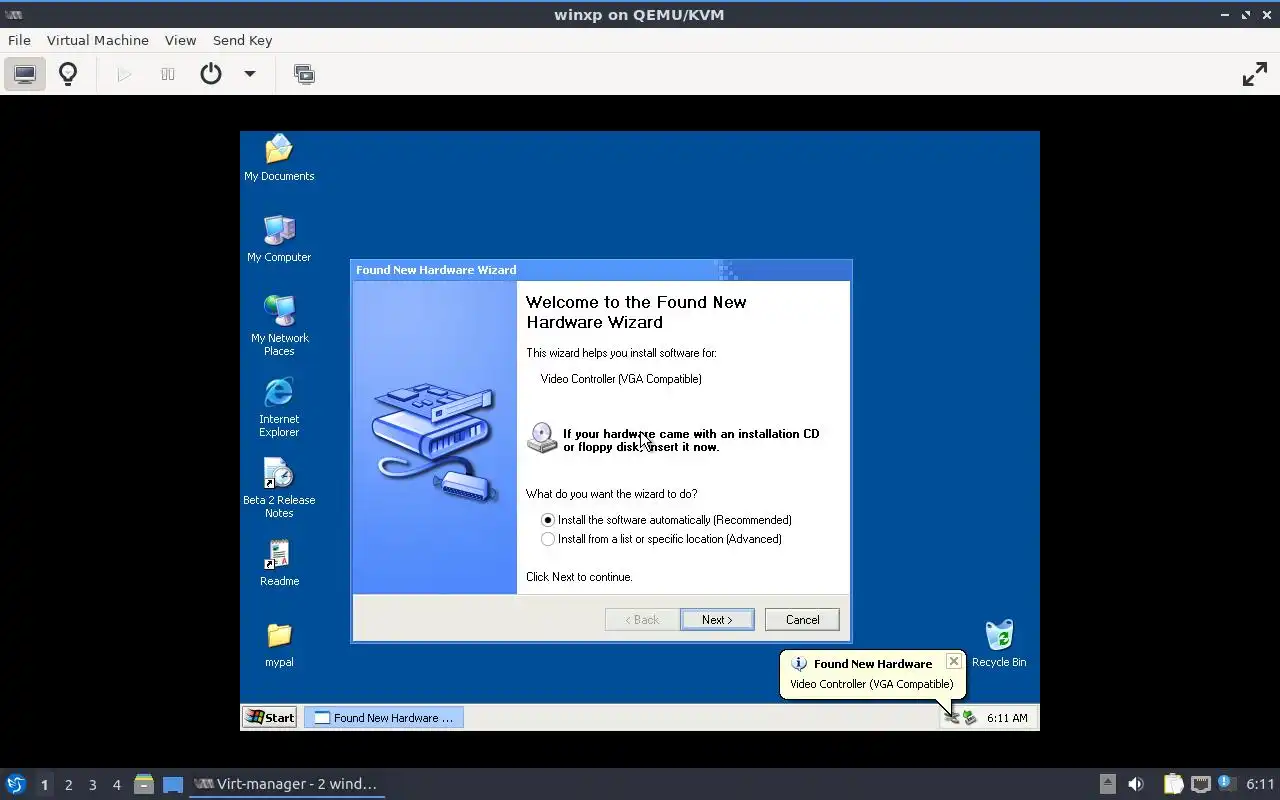1280x800 pixels.
Task: Click Virt-manager host taskbar entry
Action: pos(287,784)
